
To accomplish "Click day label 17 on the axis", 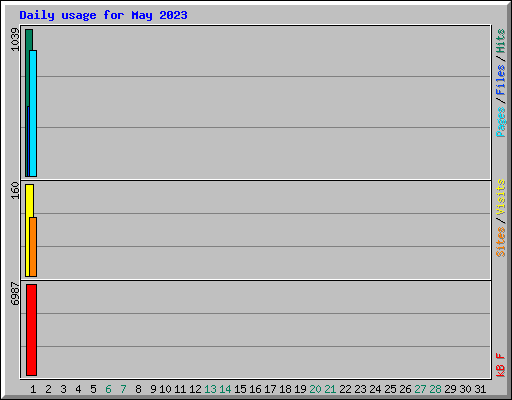I will [x=270, y=389].
